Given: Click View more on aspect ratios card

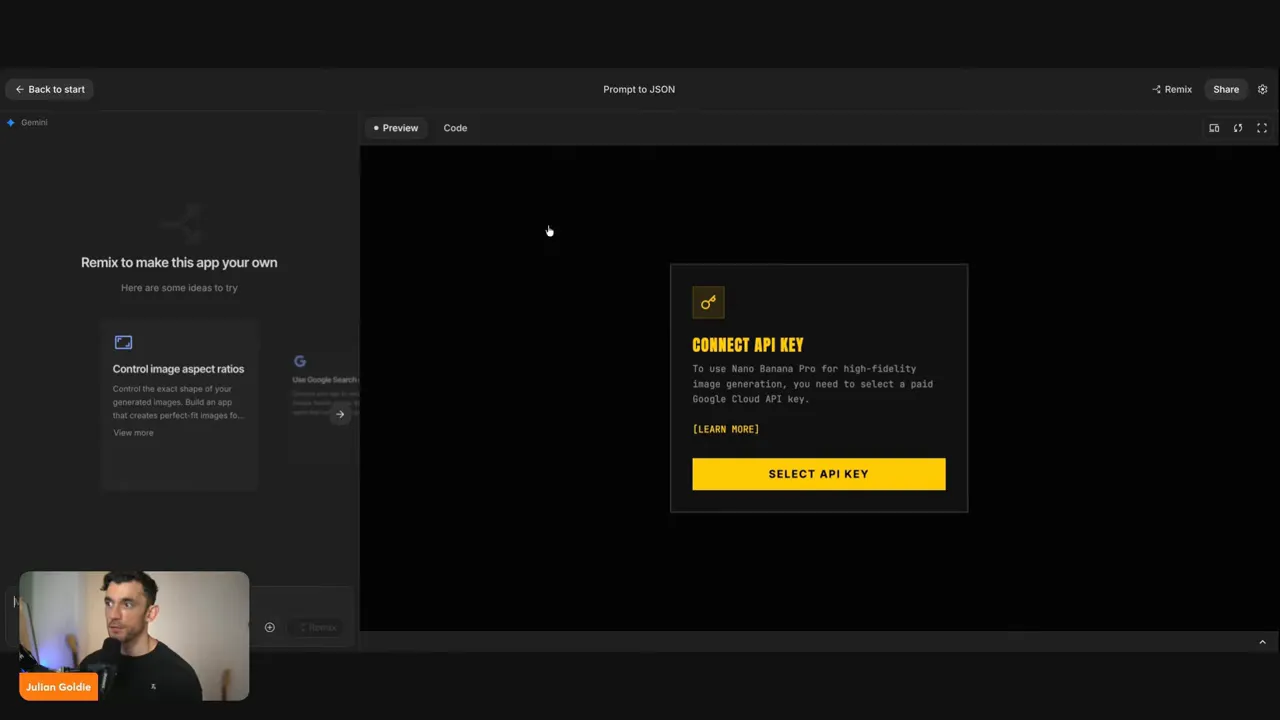Looking at the screenshot, I should tap(133, 433).
